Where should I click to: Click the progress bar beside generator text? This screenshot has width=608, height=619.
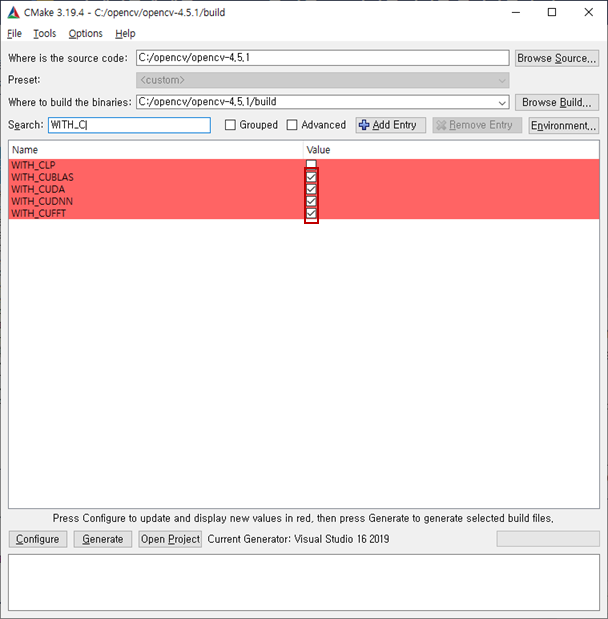pos(548,539)
